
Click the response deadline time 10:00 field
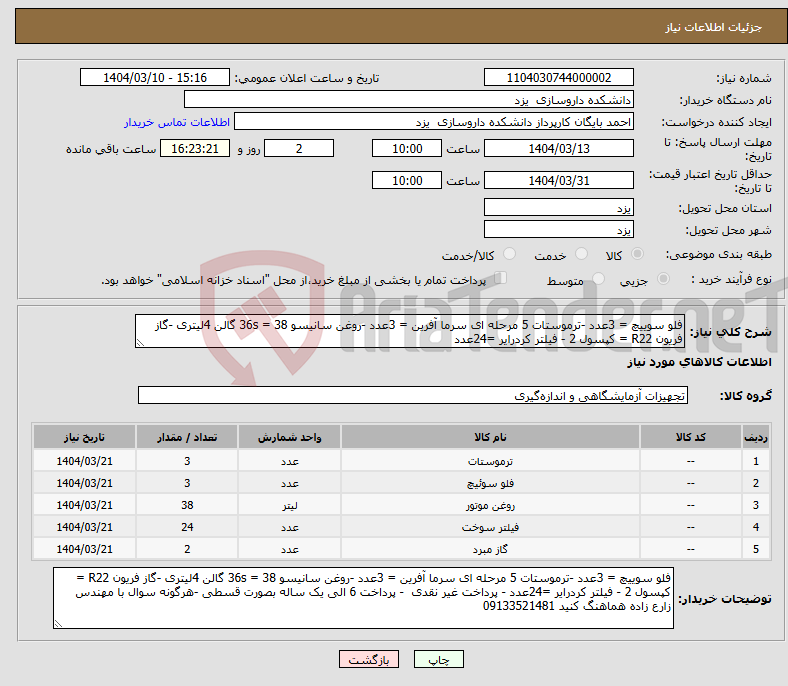407,149
